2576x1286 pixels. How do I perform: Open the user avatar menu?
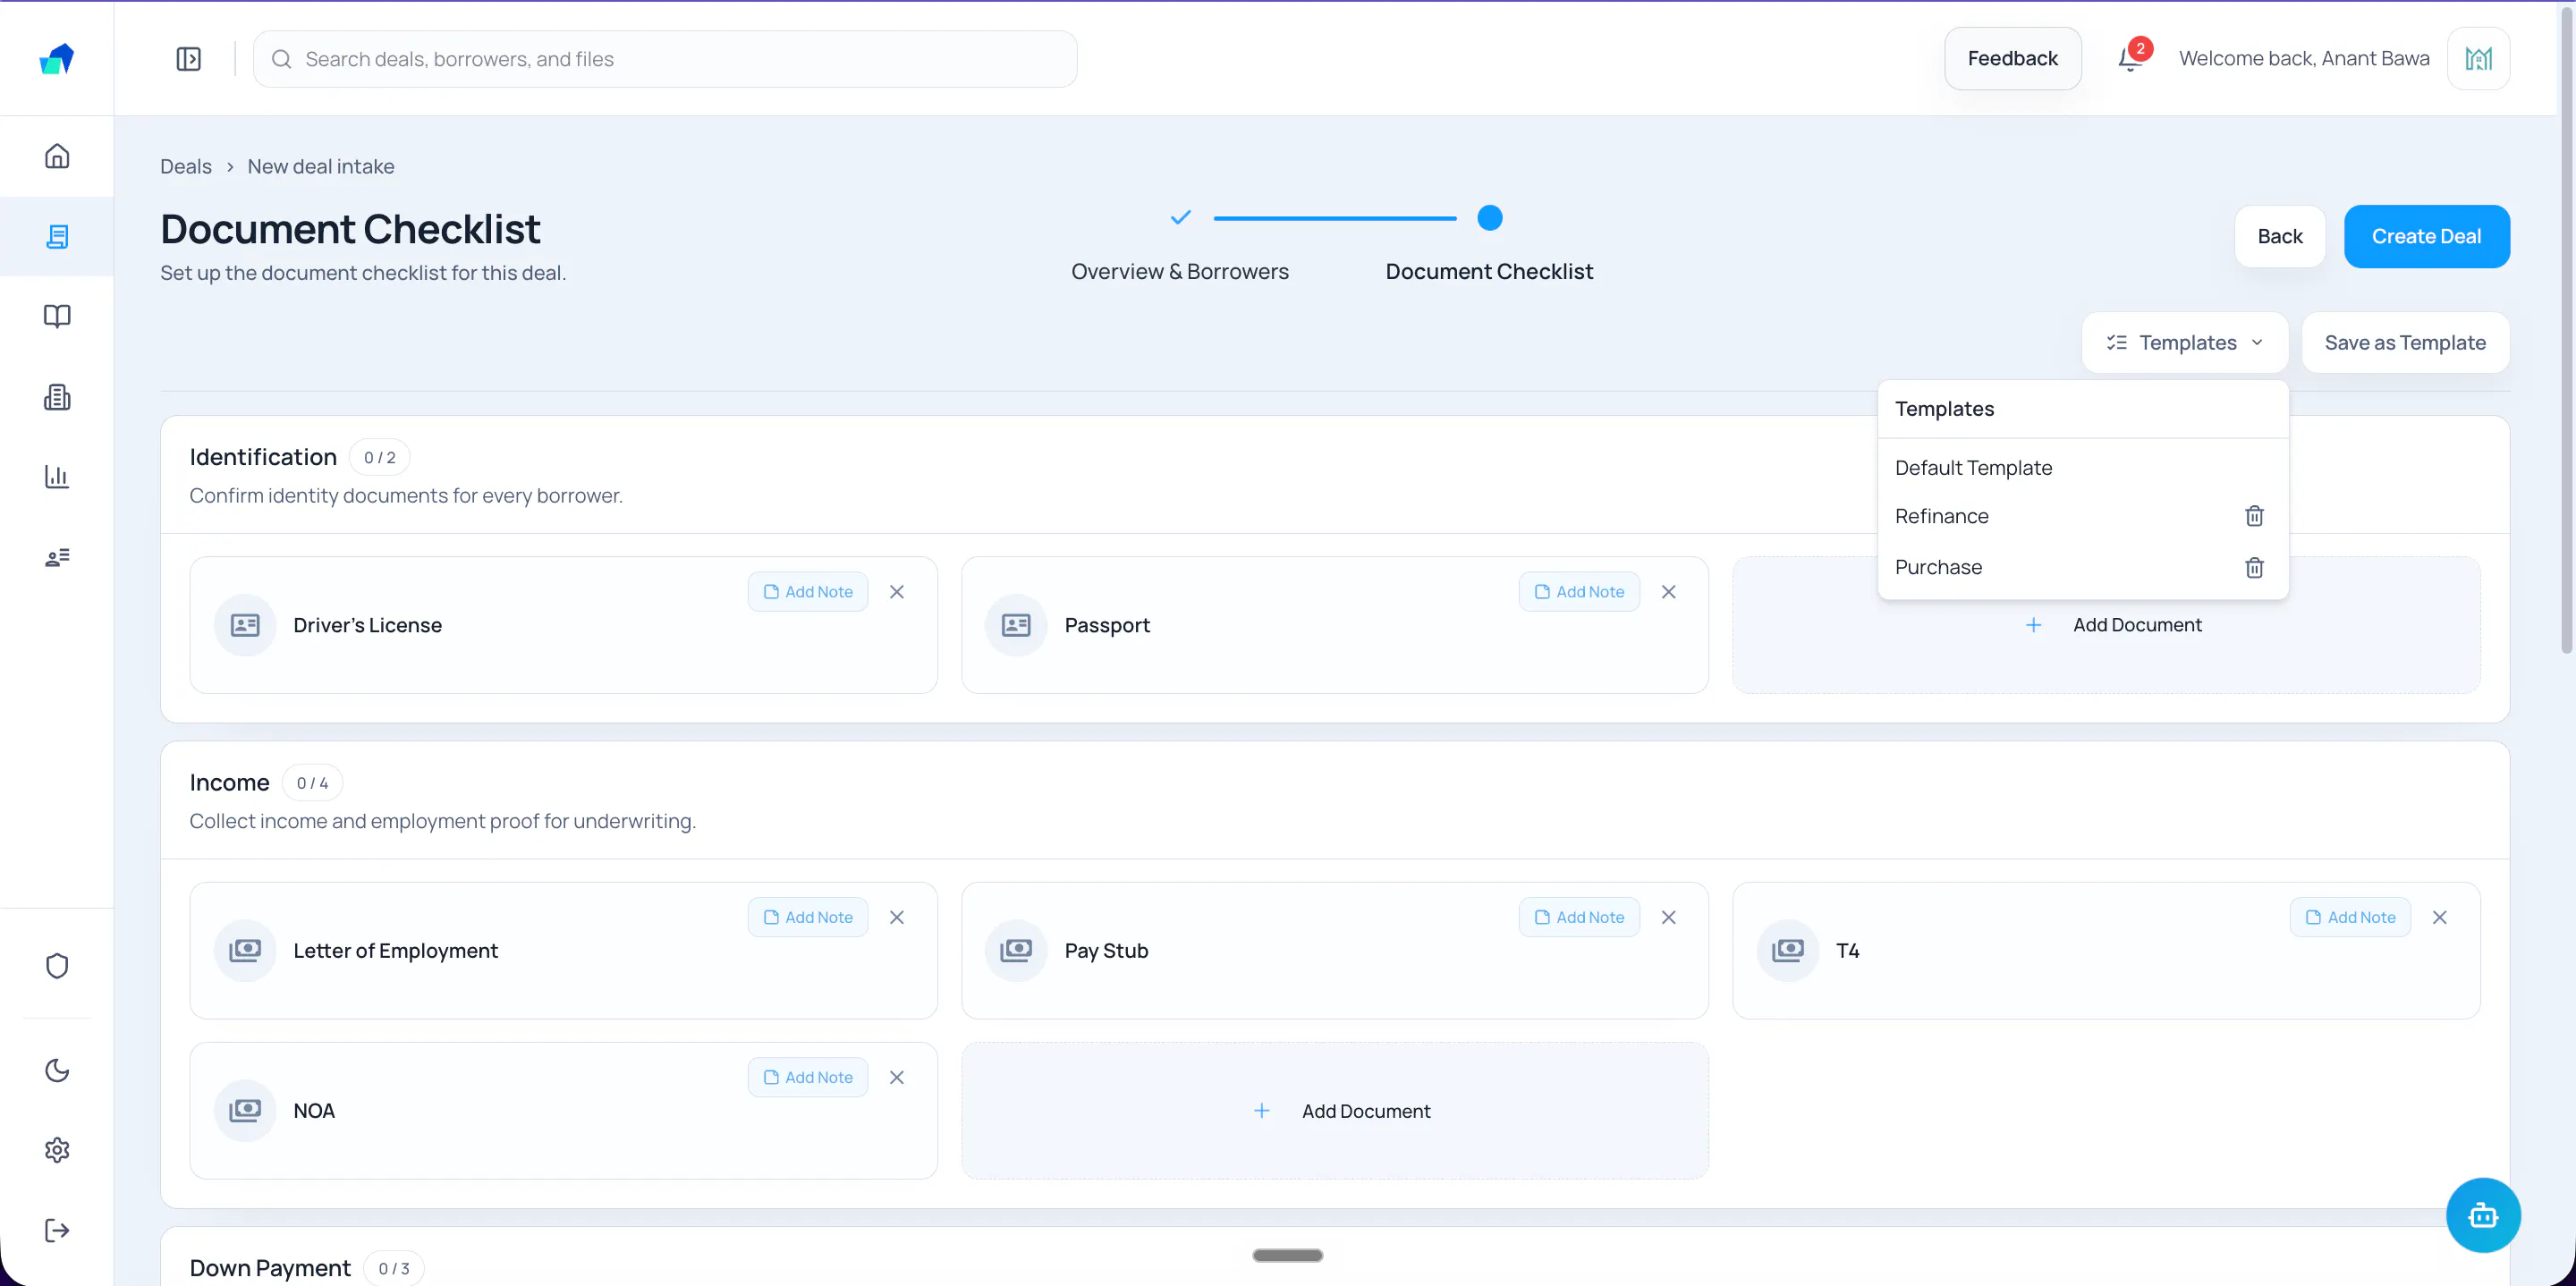(2478, 59)
